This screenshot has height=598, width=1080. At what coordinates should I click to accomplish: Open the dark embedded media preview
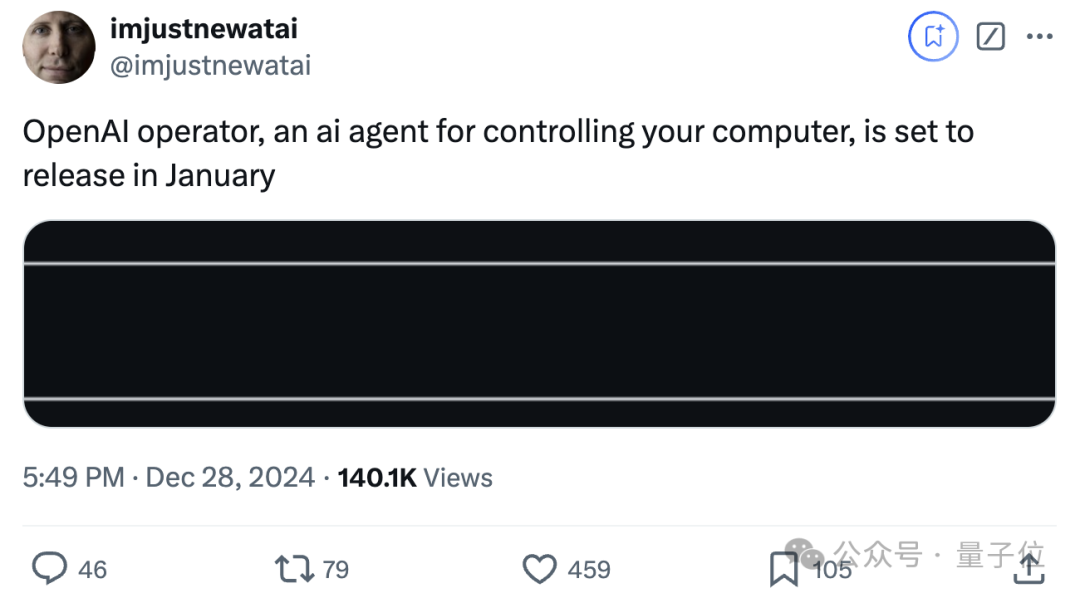click(x=539, y=324)
